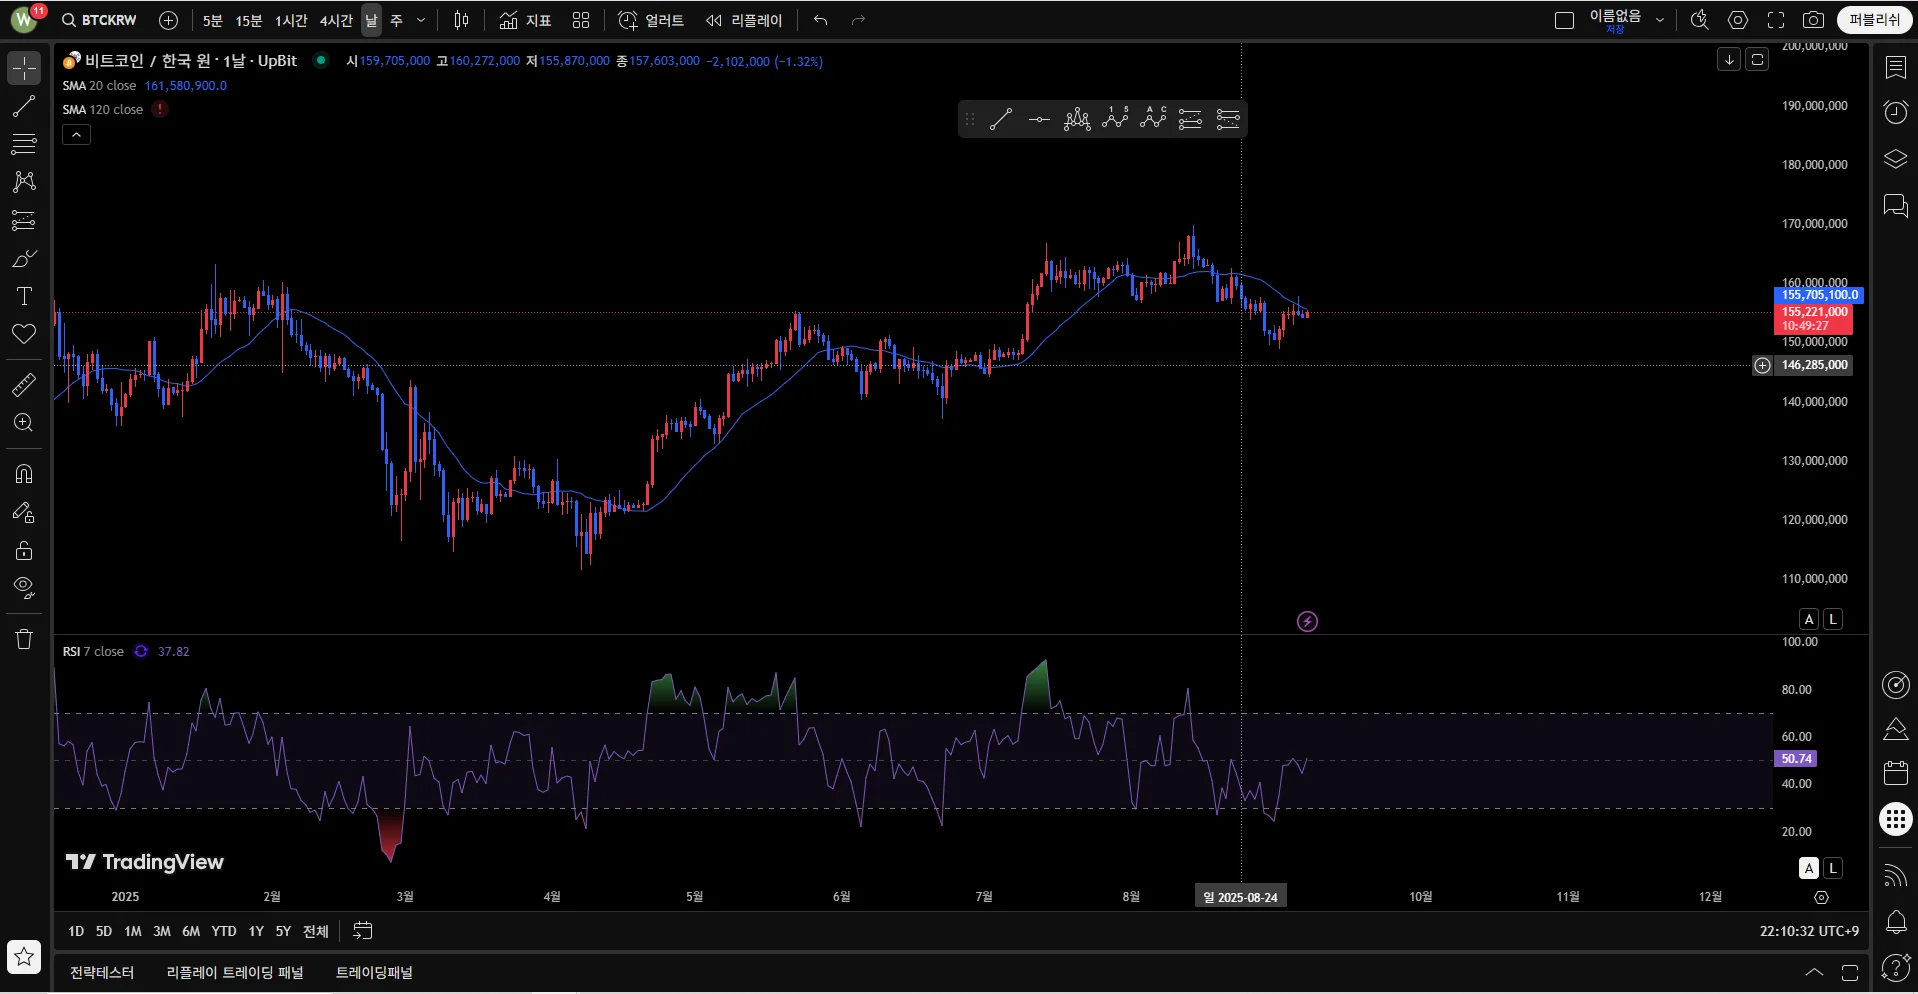Viewport: 1918px width, 994px height.
Task: Open the 지표 indicators menu
Action: click(x=526, y=20)
